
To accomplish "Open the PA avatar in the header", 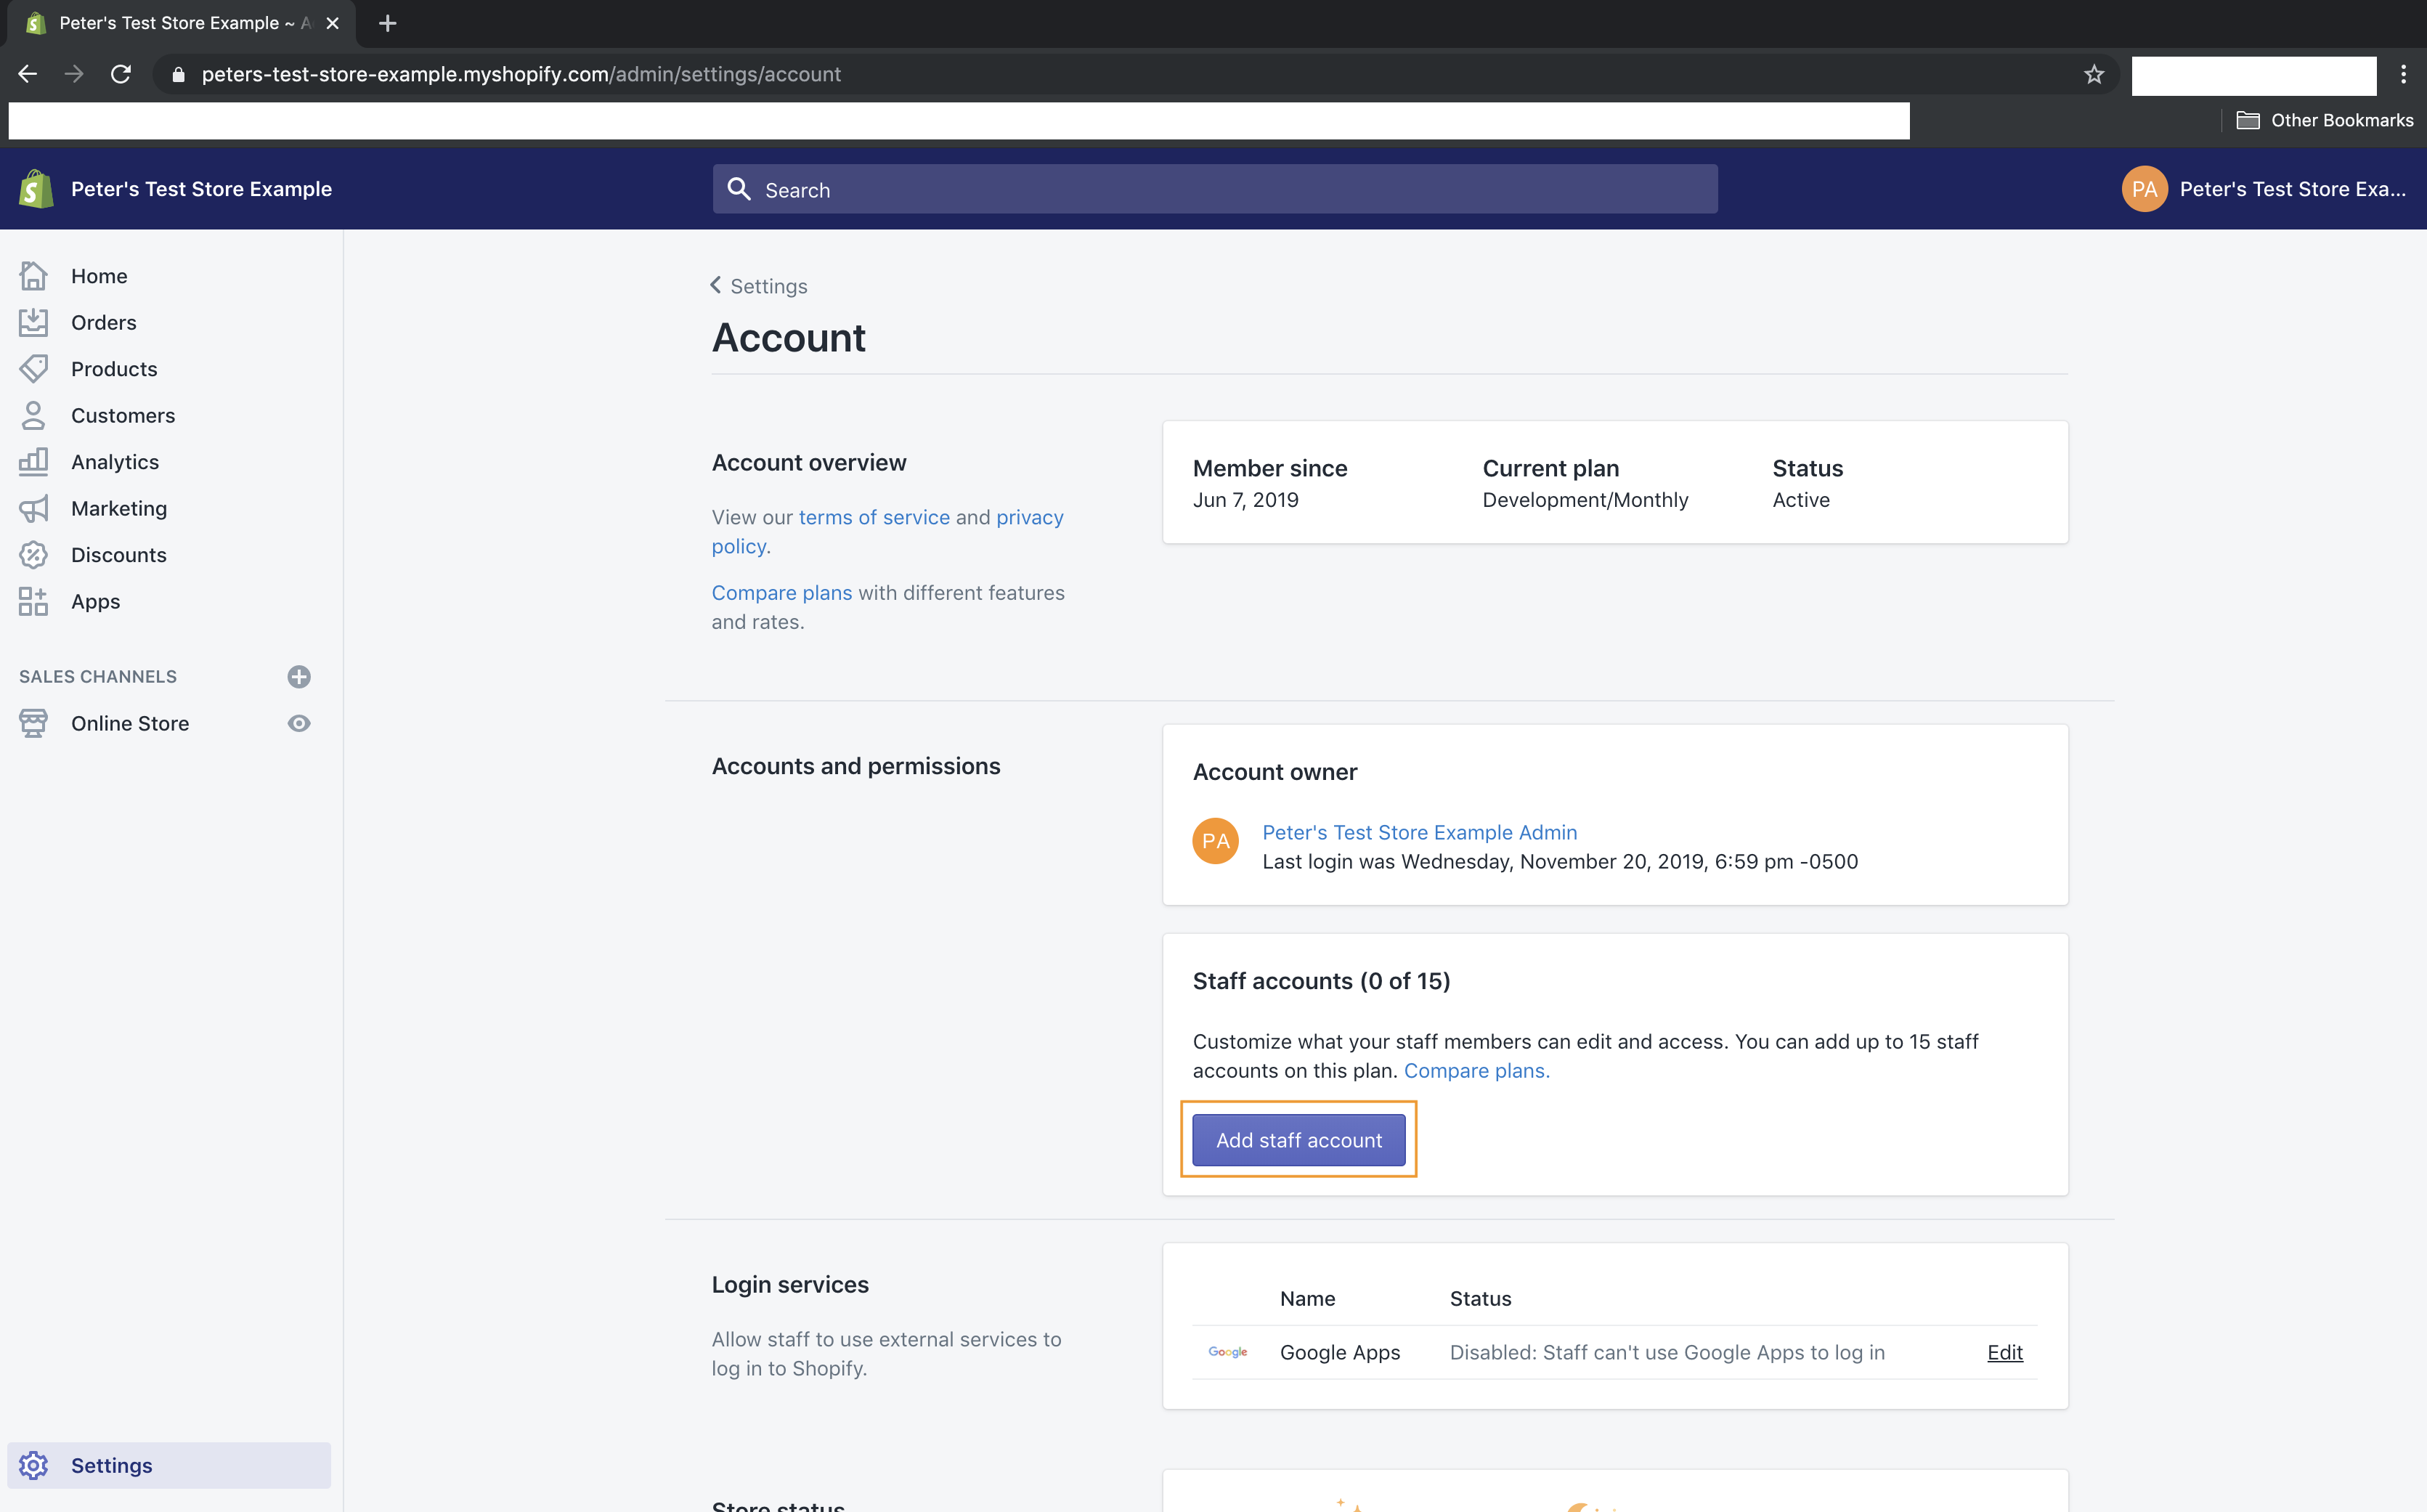I will point(2144,189).
